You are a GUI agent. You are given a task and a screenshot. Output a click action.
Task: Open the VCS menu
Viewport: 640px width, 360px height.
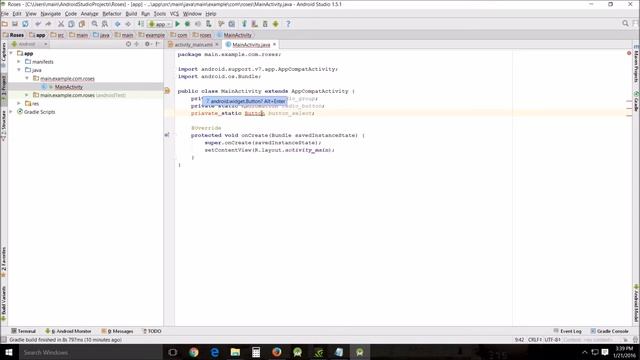(x=174, y=13)
